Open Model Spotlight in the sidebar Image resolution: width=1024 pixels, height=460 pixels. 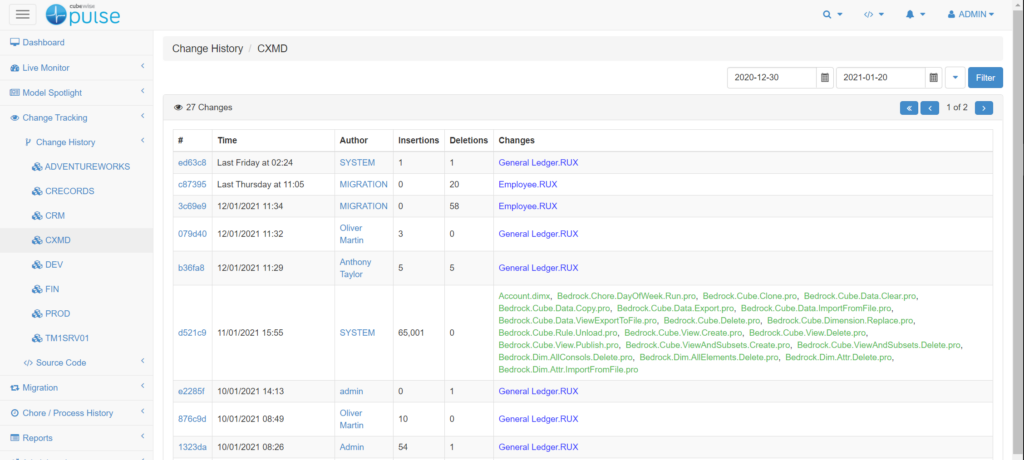(57, 92)
